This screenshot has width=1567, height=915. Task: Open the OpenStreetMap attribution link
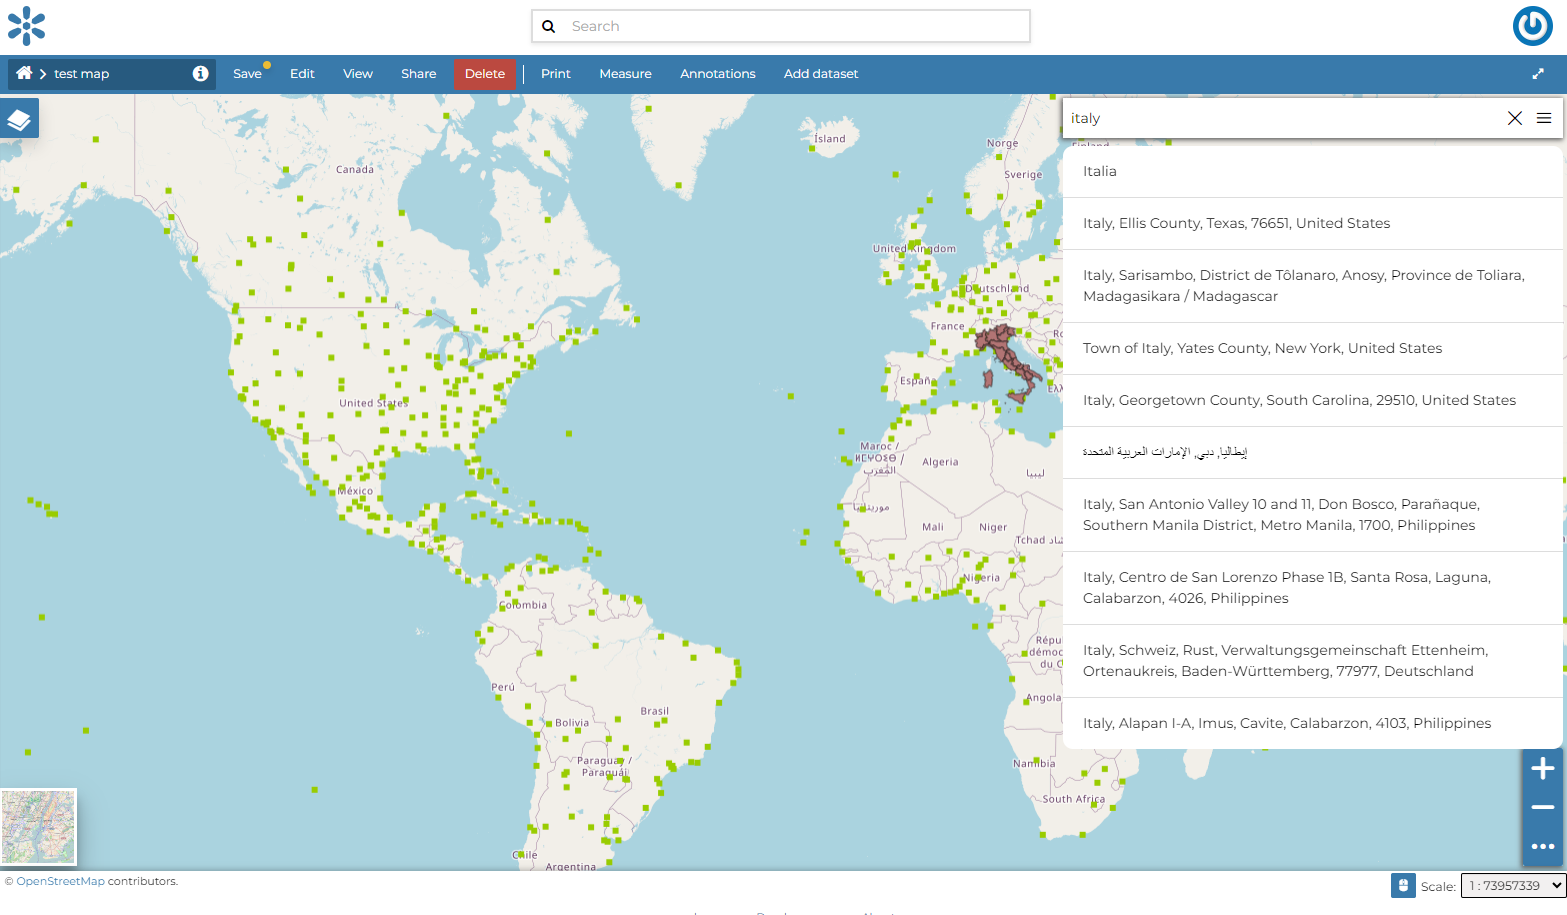click(x=60, y=881)
